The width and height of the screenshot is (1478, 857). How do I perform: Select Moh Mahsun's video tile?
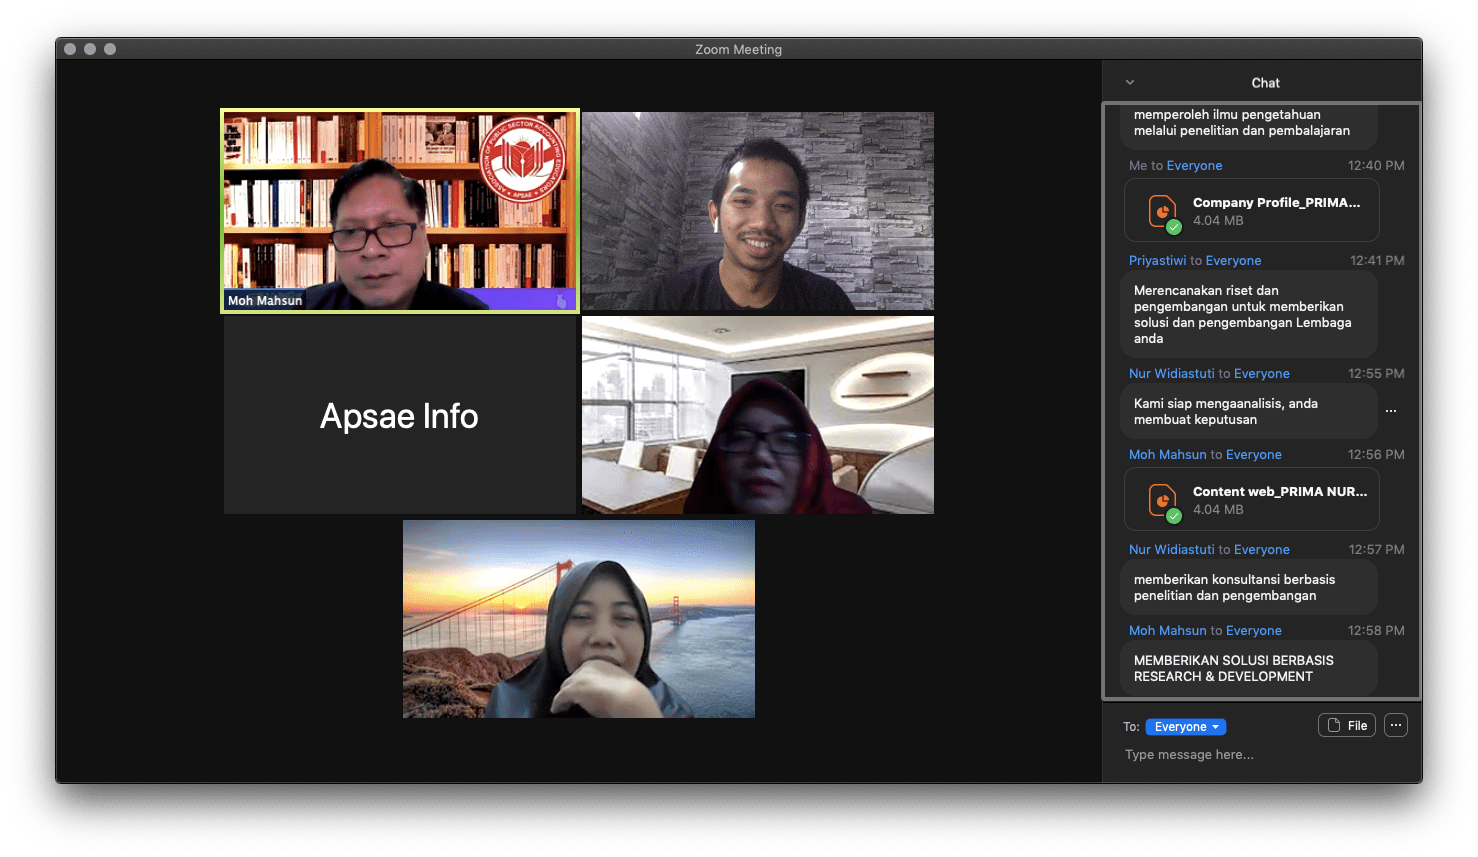coord(400,211)
